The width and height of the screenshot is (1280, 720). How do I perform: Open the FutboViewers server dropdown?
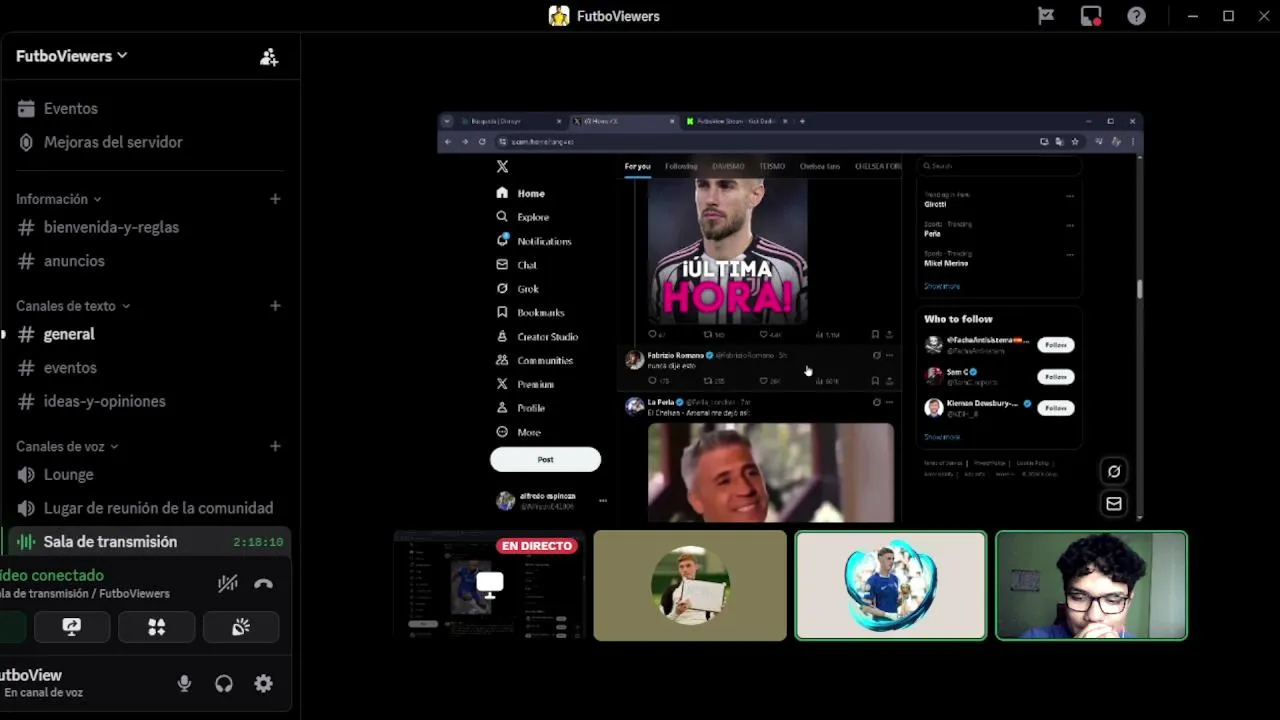72,56
